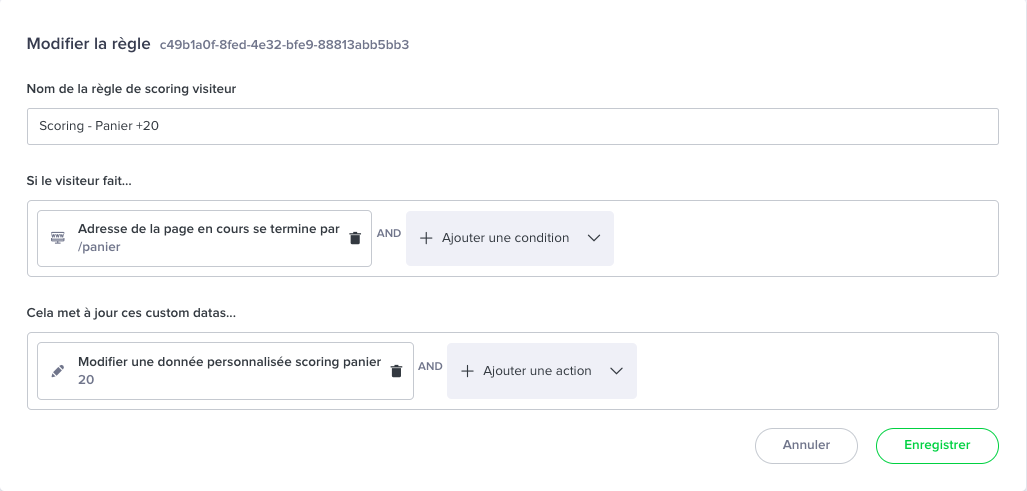The image size is (1027, 491).
Task: Click the plus icon in Ajouter une condition
Action: point(426,238)
